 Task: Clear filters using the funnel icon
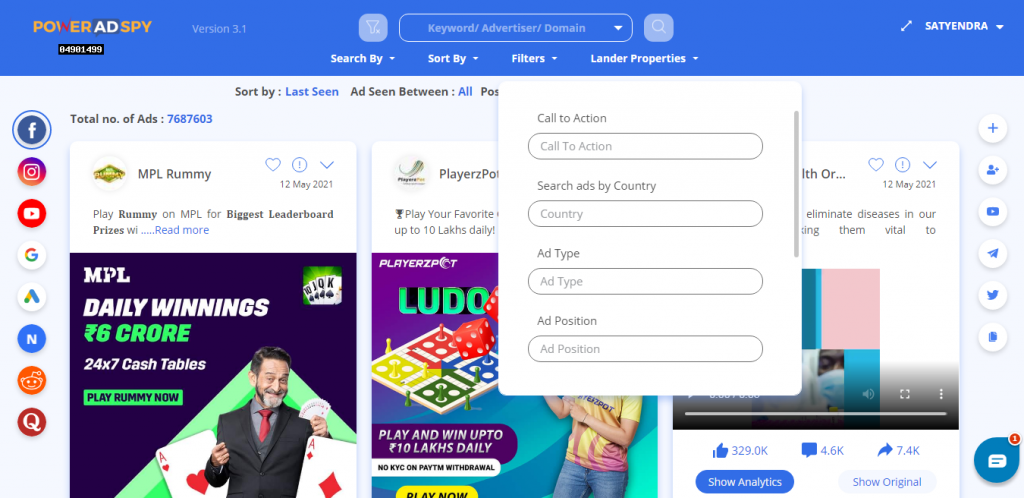click(x=373, y=27)
